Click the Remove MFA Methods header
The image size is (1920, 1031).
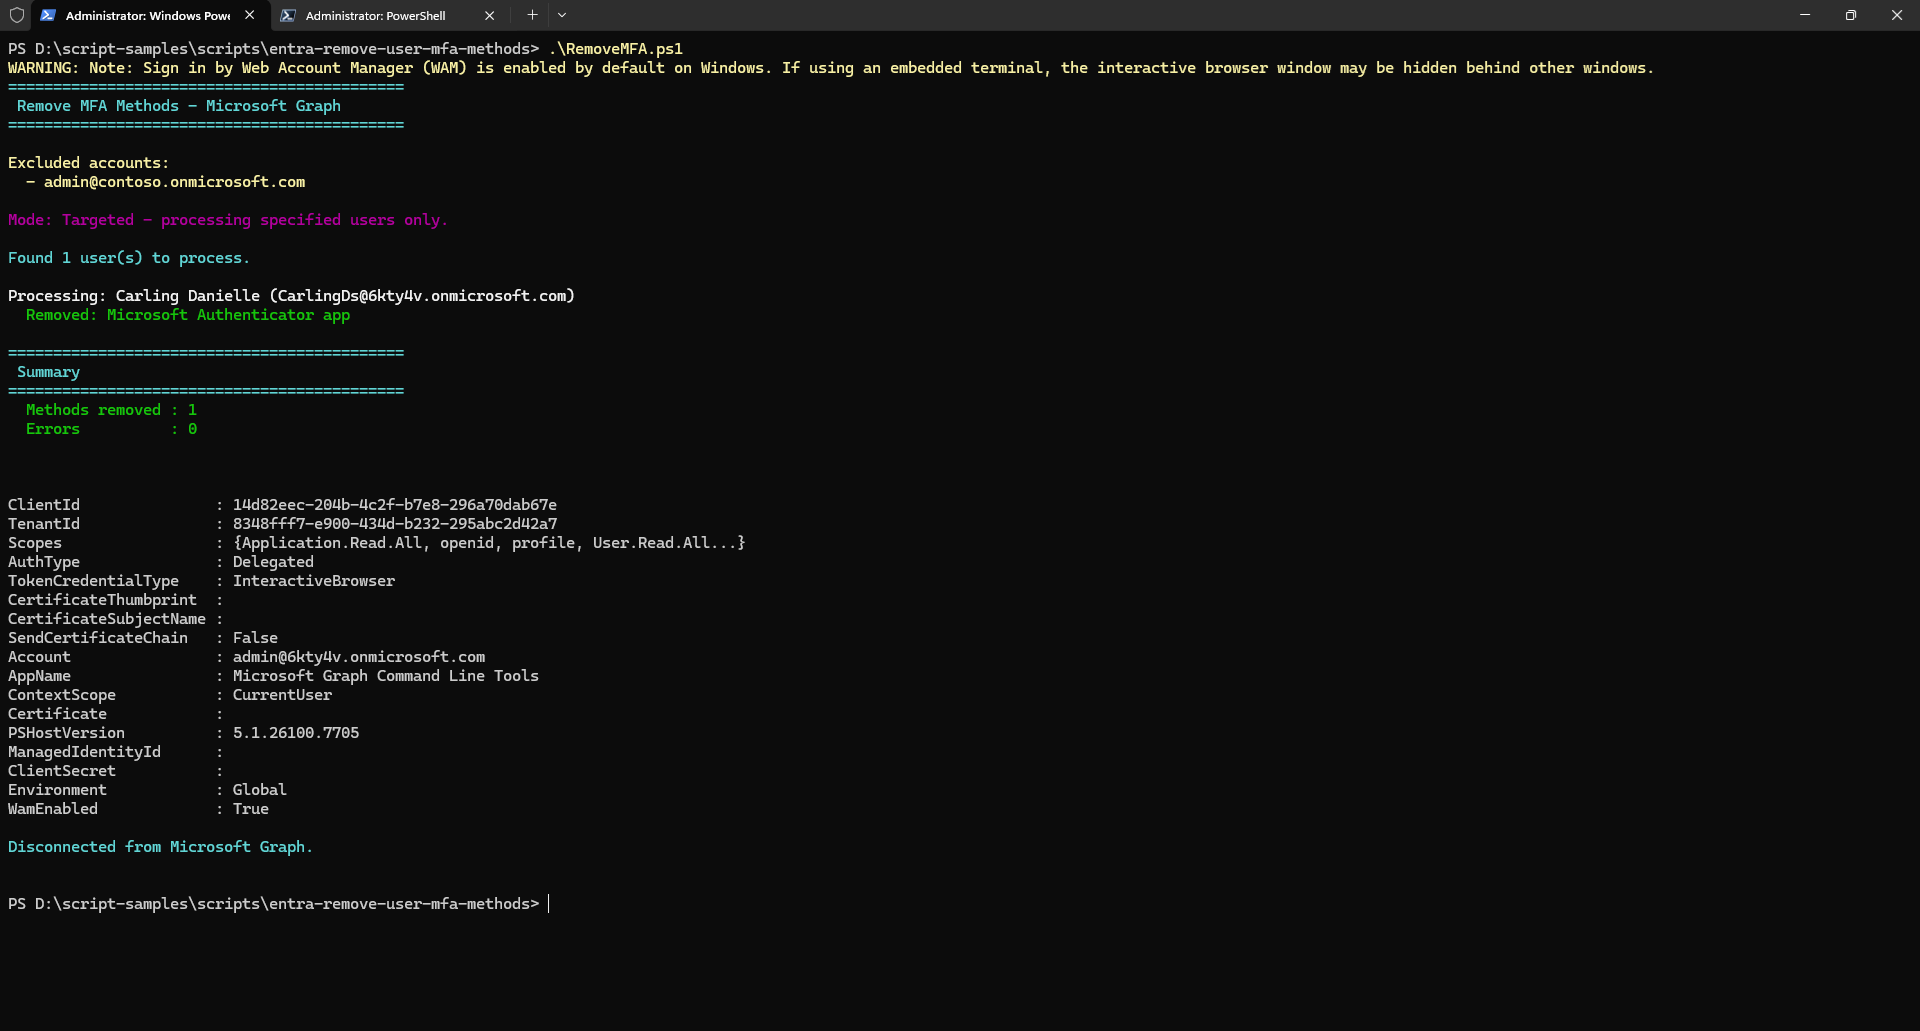[x=173, y=105]
